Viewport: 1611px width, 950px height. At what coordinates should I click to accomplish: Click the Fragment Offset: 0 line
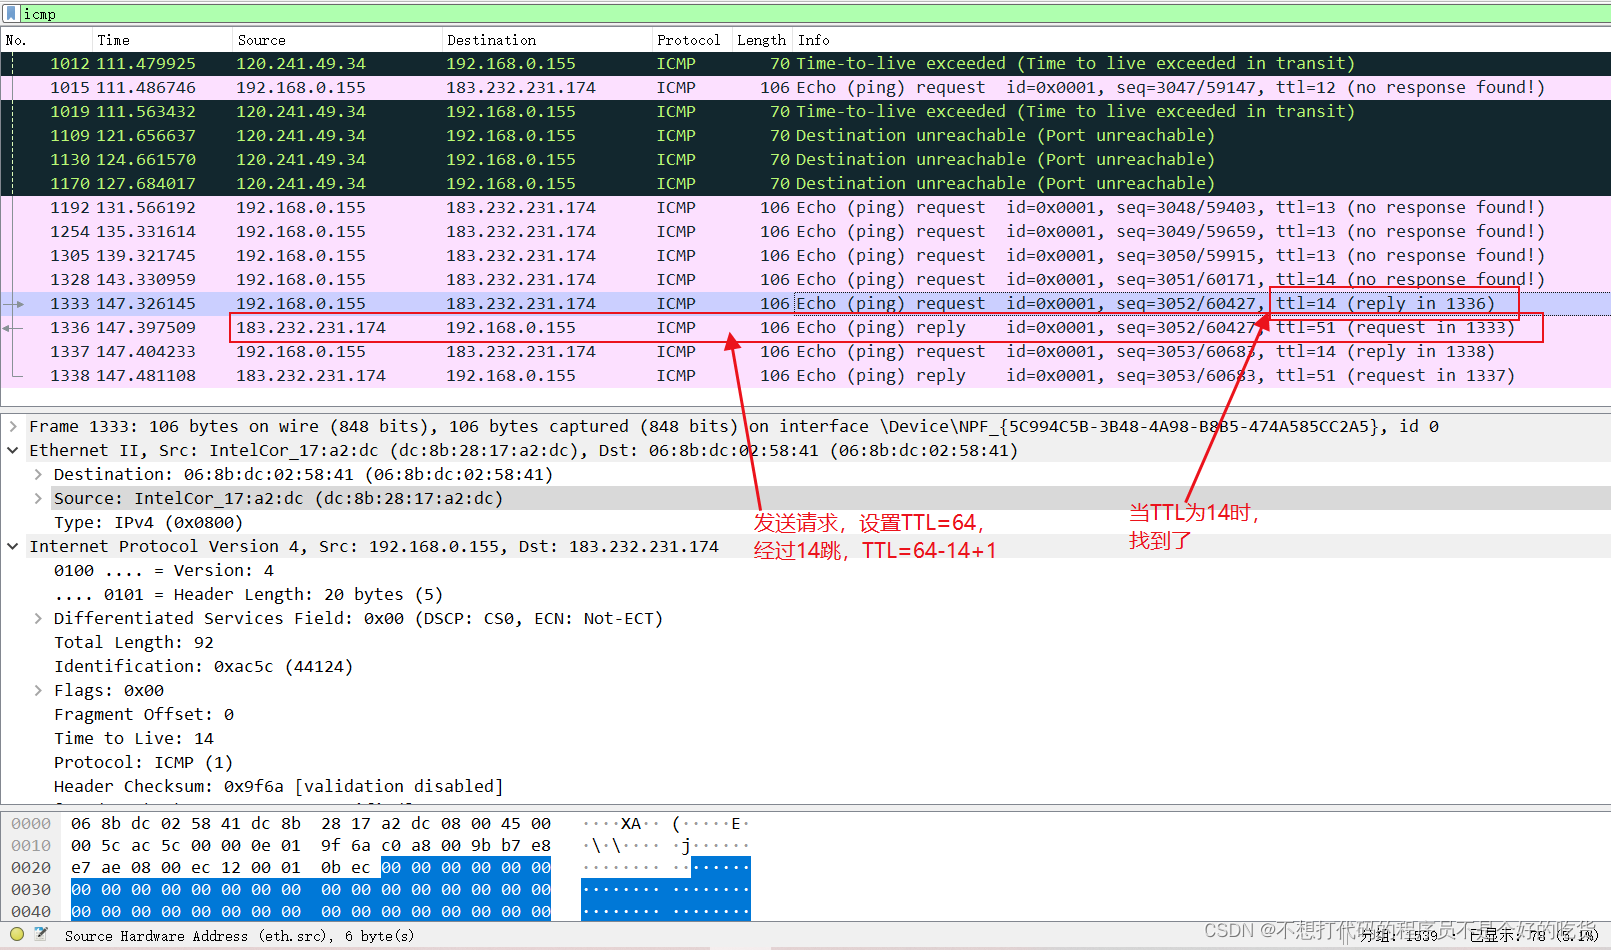(144, 714)
